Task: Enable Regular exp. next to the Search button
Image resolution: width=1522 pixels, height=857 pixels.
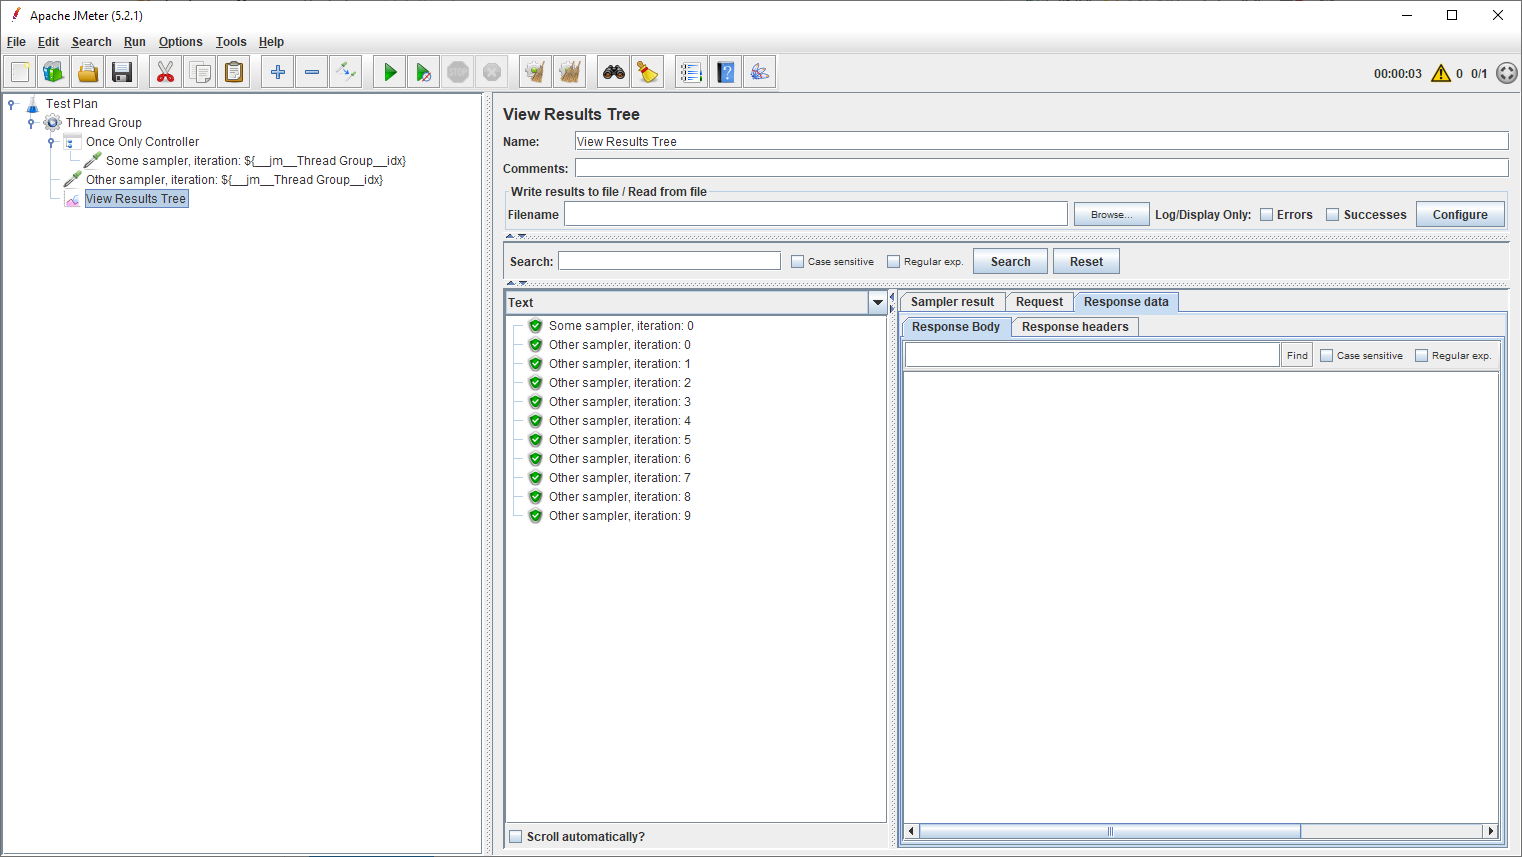Action: (x=894, y=262)
